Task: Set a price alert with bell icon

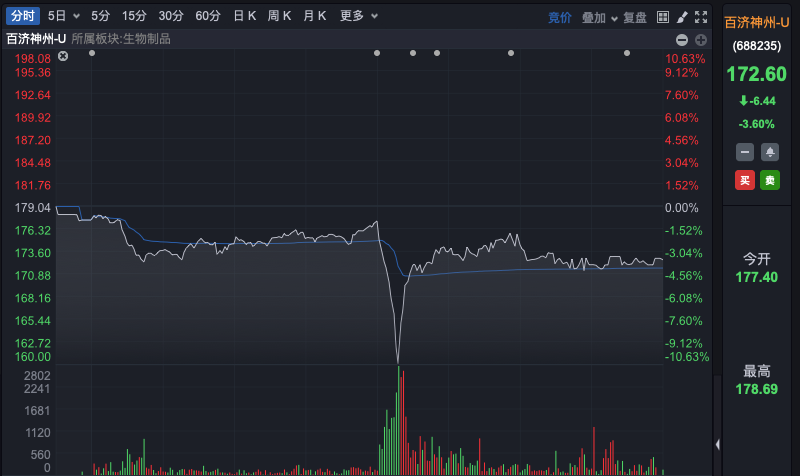Action: click(770, 152)
